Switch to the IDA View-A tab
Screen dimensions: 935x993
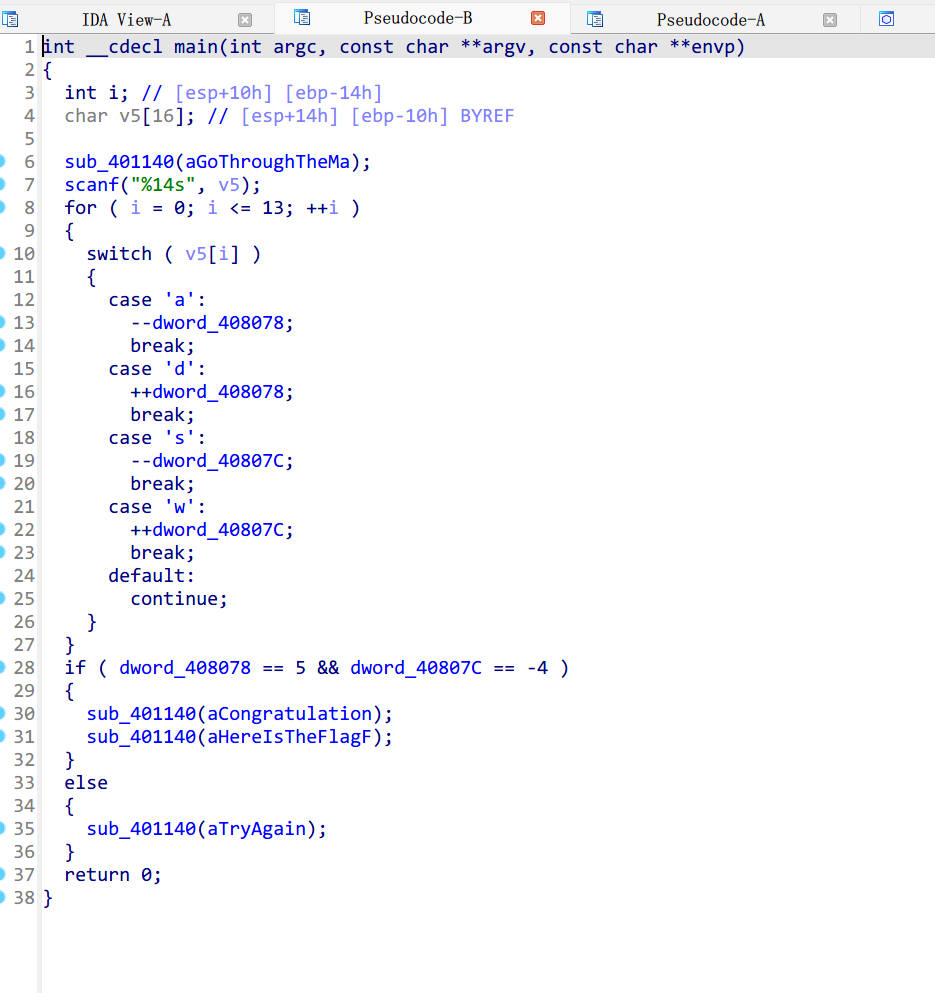point(126,20)
